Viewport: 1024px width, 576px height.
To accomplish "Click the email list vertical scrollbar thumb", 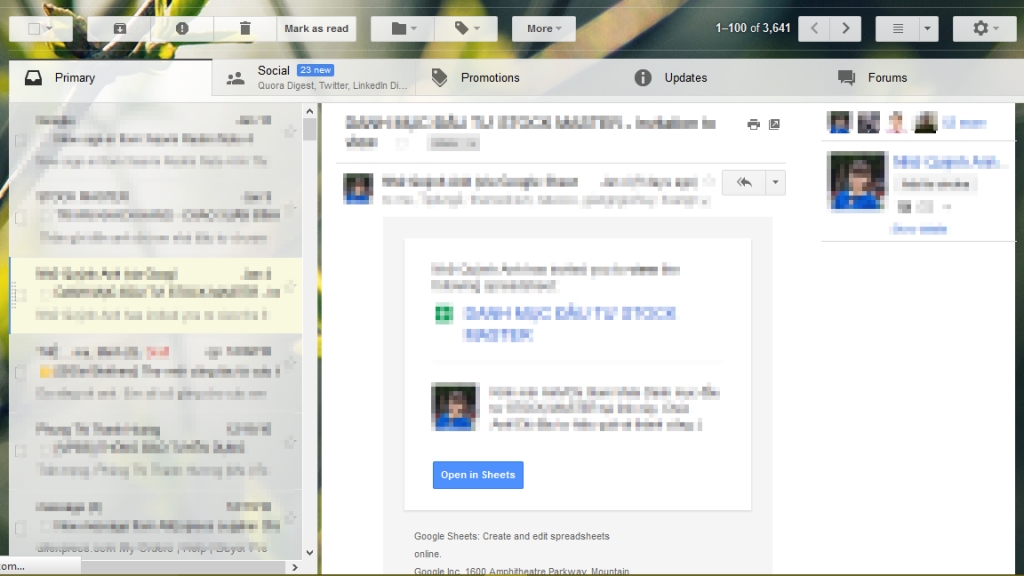I will pyautogui.click(x=310, y=129).
